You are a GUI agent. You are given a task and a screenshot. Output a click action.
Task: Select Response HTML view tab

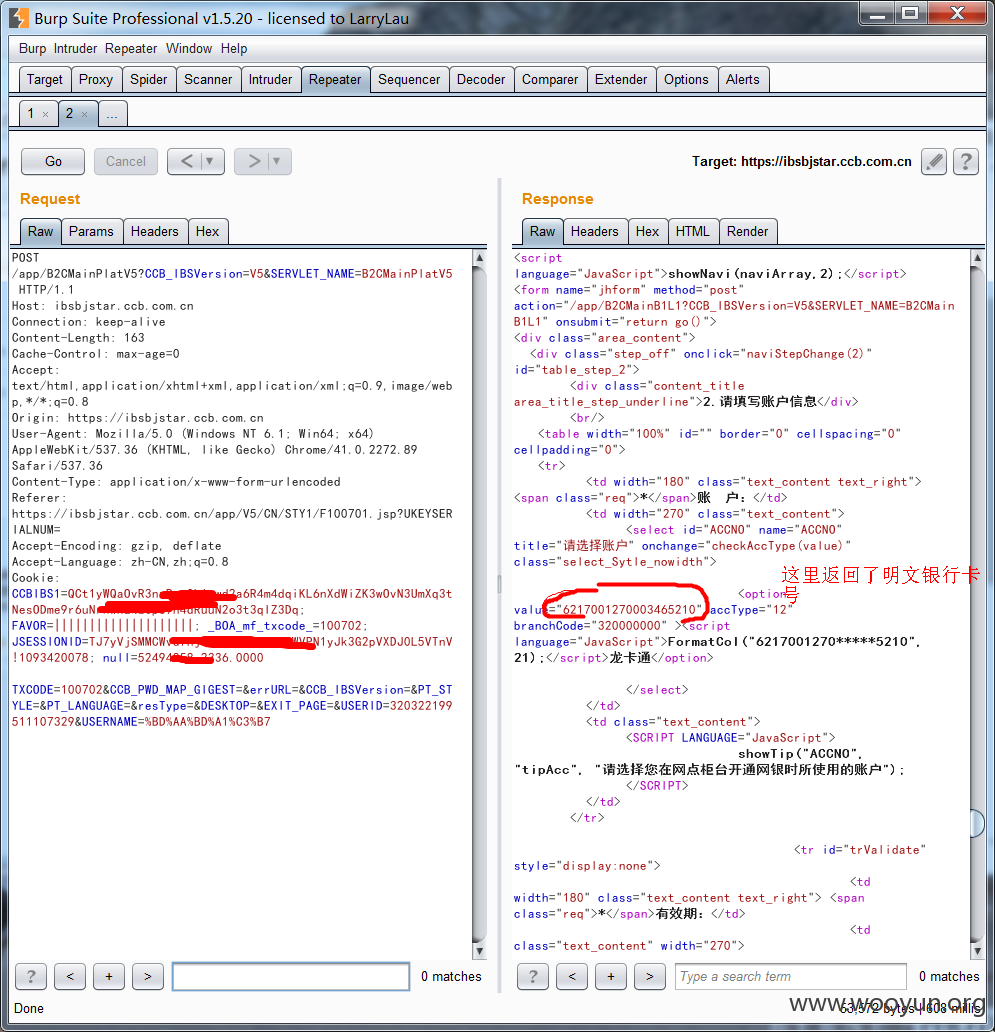tap(693, 232)
